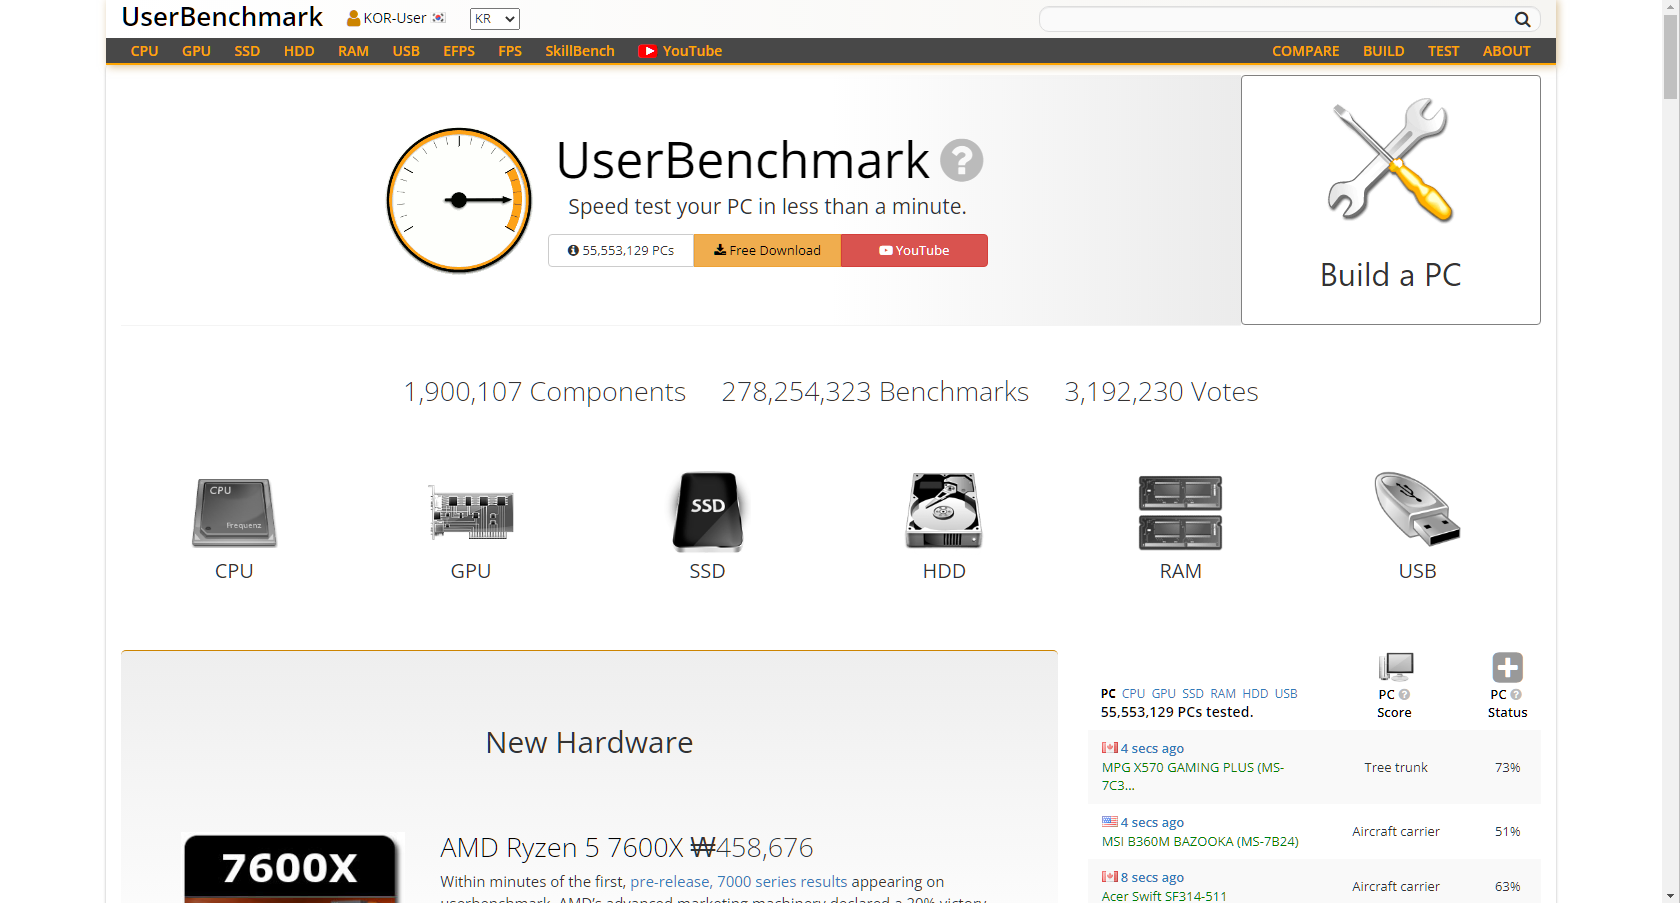
Task: Go to TEST in the navbar
Action: pyautogui.click(x=1443, y=51)
